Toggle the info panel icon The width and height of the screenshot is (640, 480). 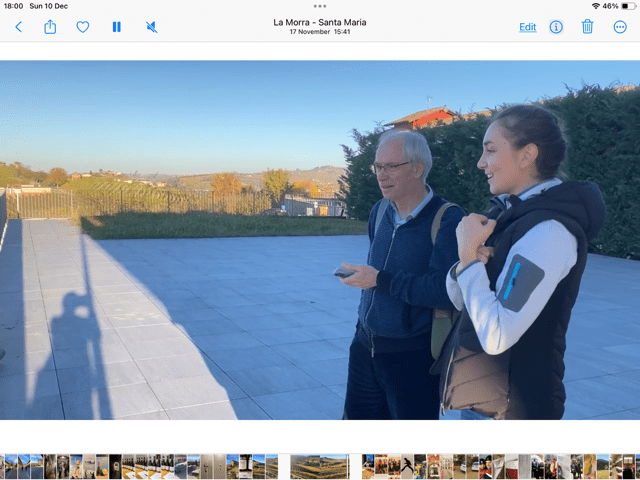[556, 27]
